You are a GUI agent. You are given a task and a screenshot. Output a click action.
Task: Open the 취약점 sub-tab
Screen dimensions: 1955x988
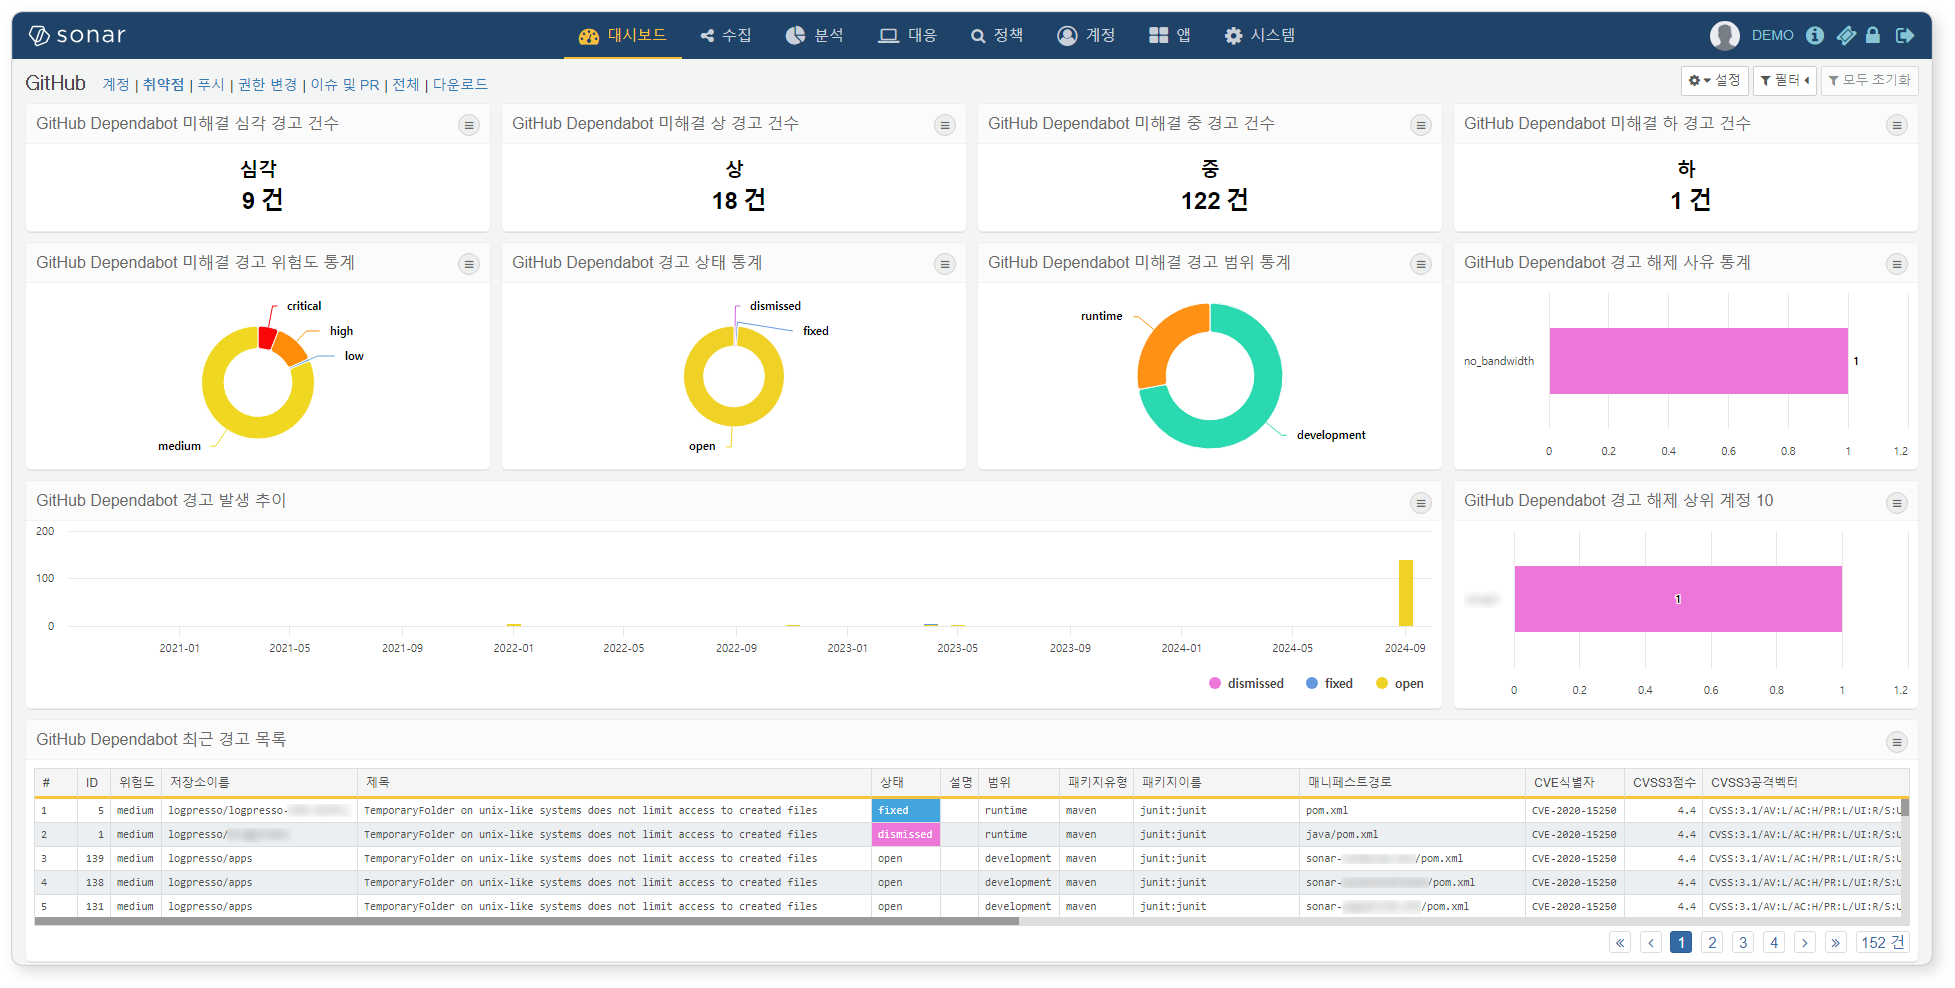pyautogui.click(x=163, y=84)
